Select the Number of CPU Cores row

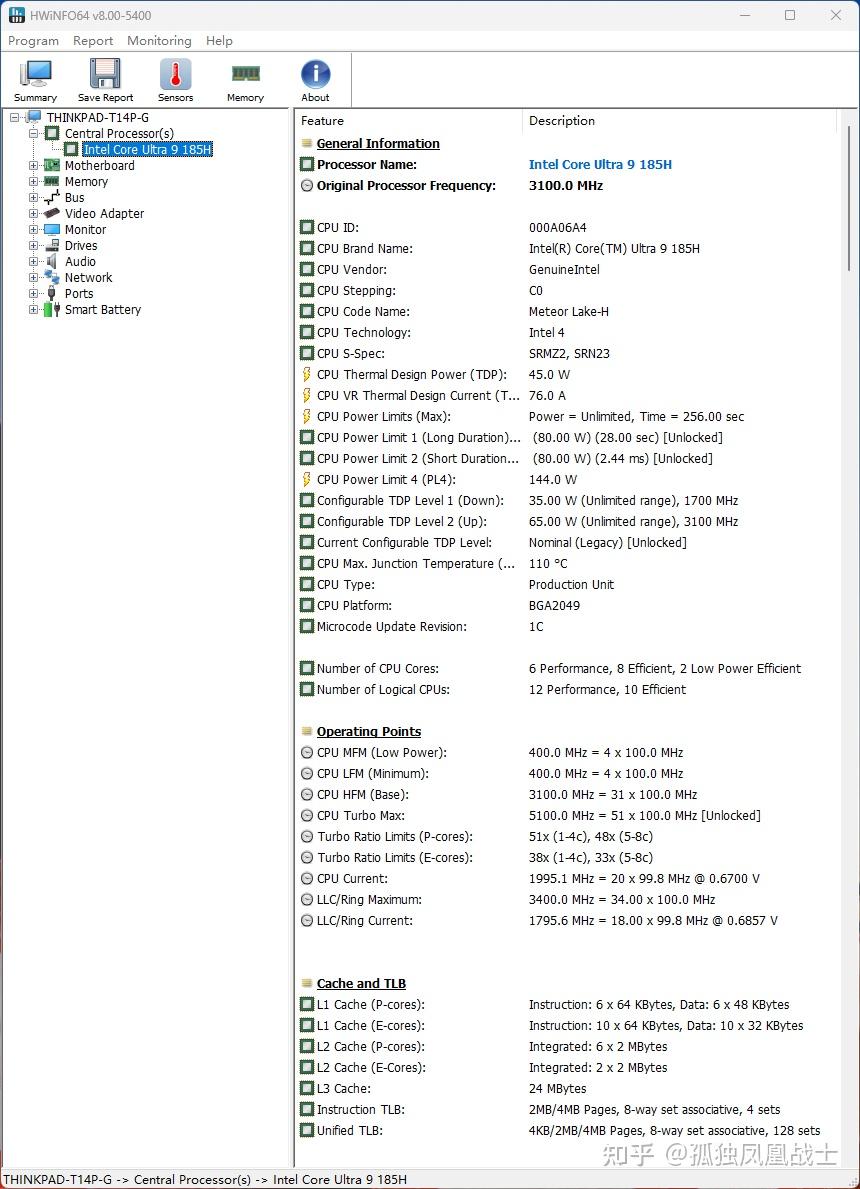pyautogui.click(x=569, y=669)
